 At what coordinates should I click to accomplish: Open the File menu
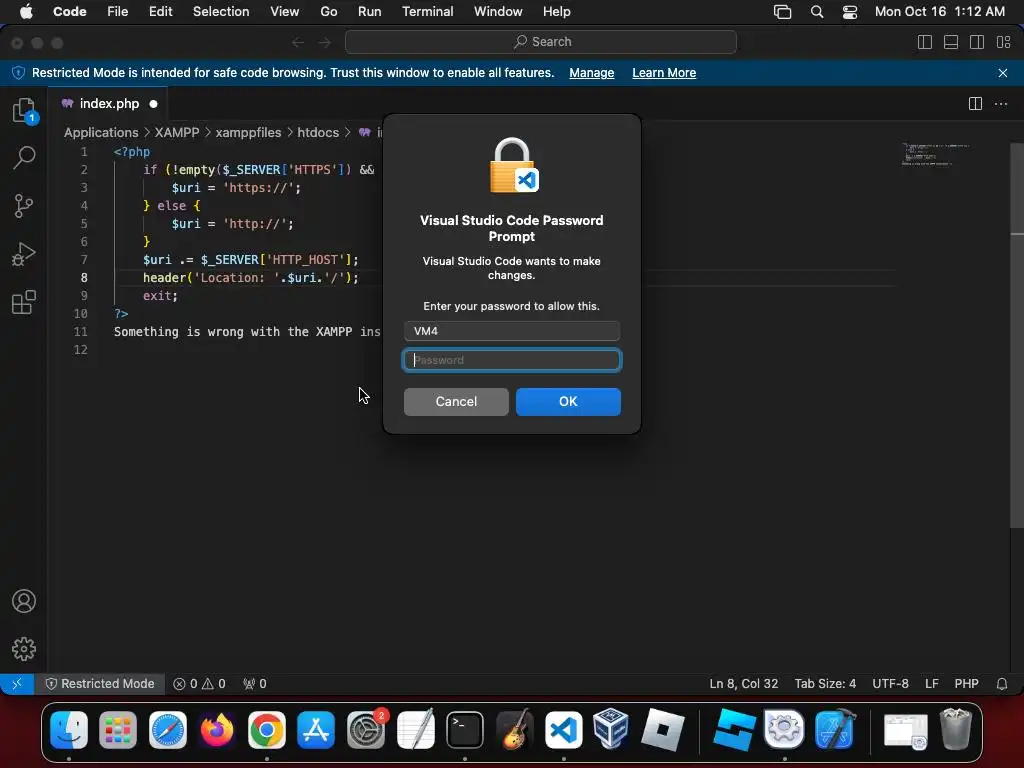118,12
